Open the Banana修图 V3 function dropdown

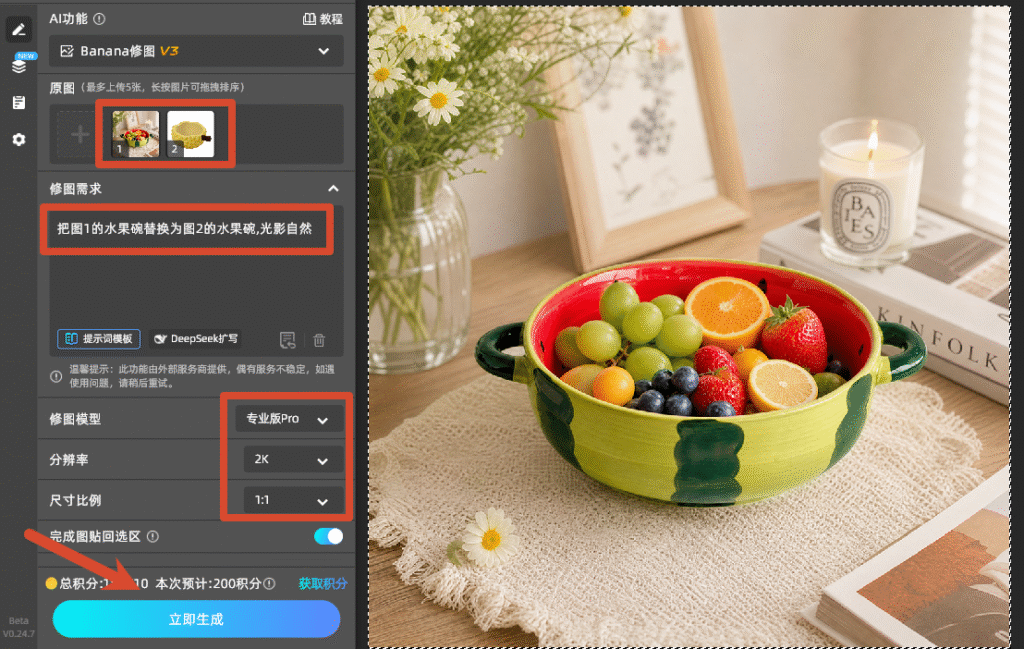(196, 51)
